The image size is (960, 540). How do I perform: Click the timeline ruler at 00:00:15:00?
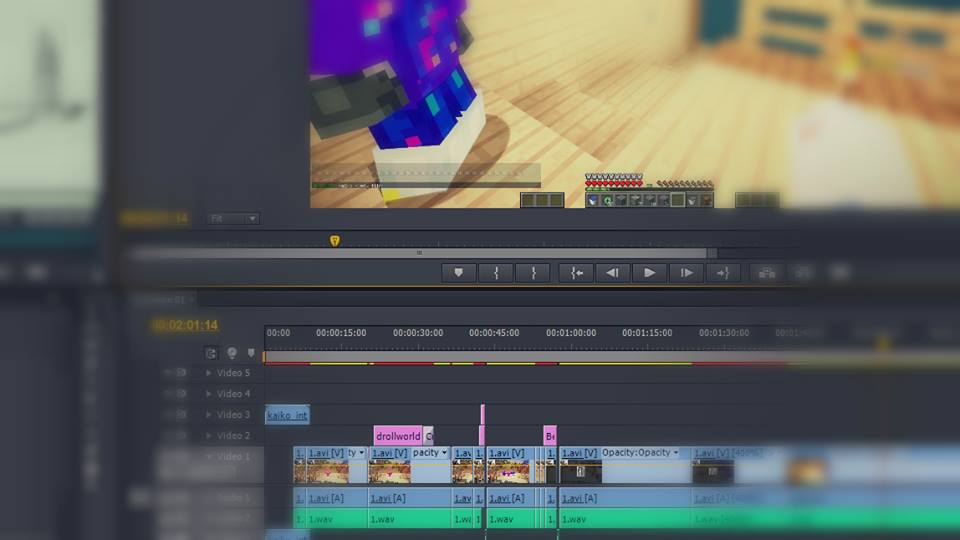tap(341, 333)
